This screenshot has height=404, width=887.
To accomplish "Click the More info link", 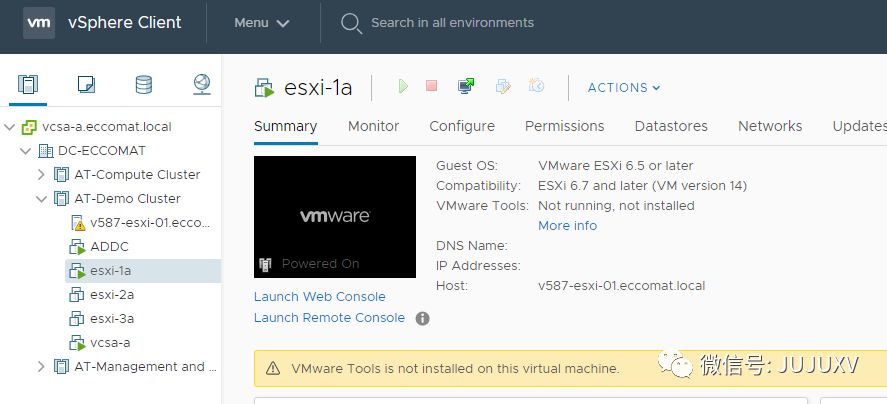I will point(567,226).
